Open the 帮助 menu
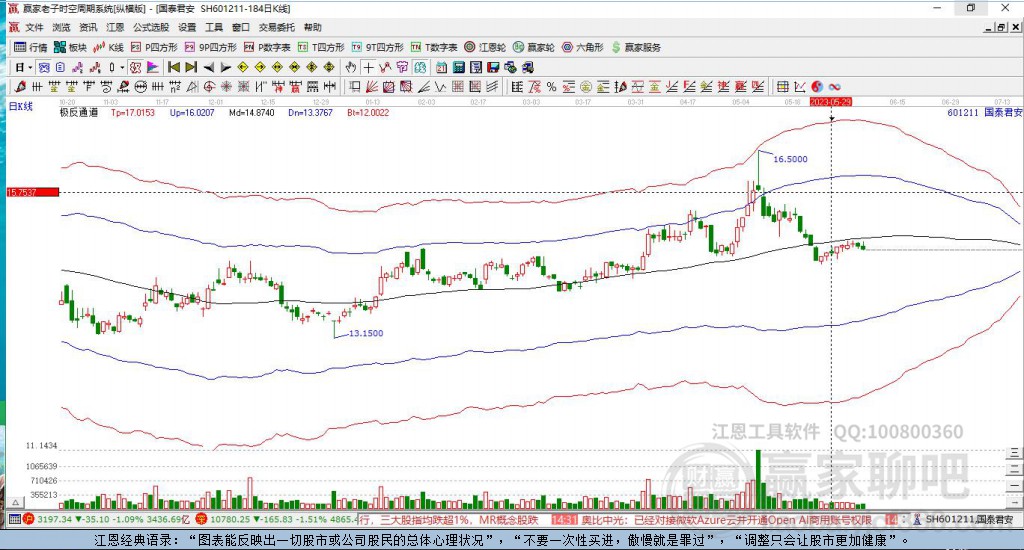1024x550 pixels. point(313,27)
